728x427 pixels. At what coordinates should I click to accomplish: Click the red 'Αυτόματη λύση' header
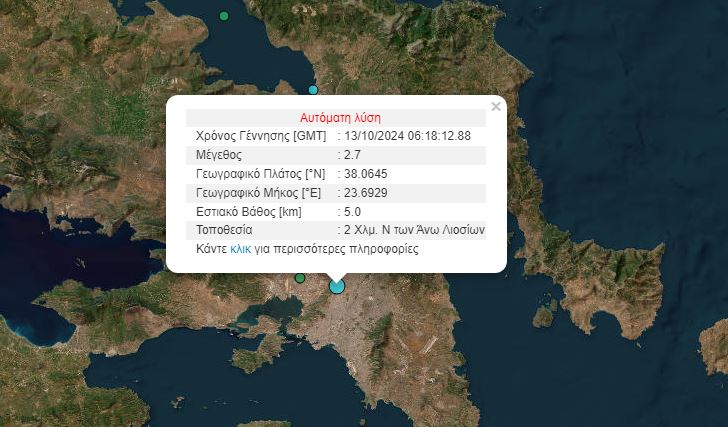pos(340,117)
